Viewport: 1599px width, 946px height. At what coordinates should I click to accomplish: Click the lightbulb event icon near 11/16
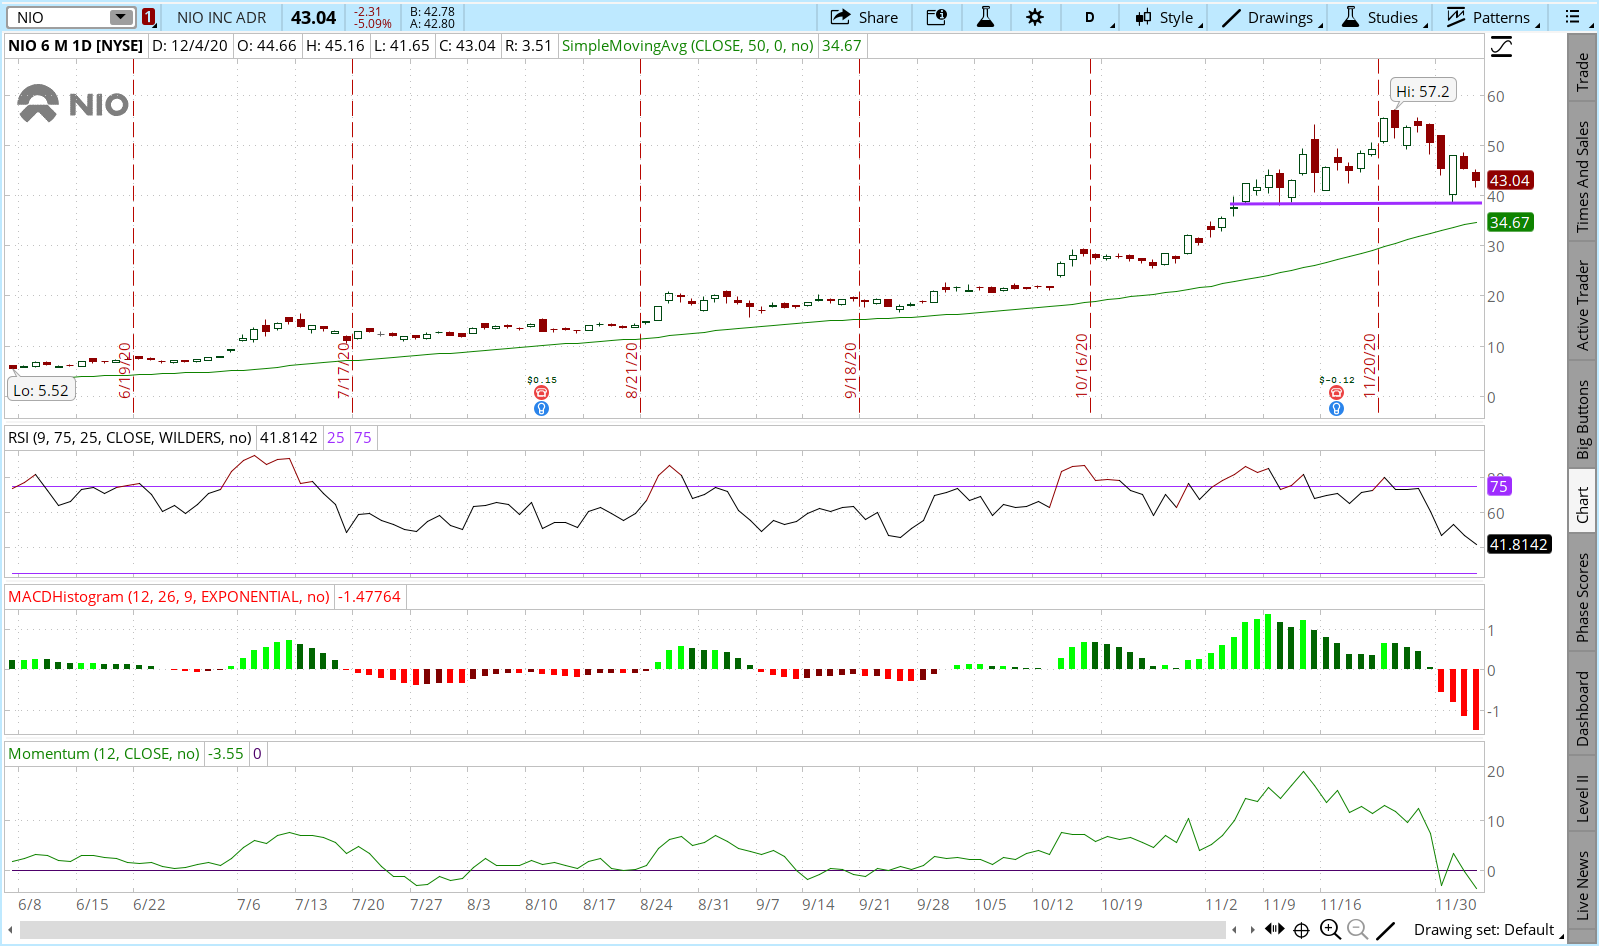click(x=1336, y=408)
